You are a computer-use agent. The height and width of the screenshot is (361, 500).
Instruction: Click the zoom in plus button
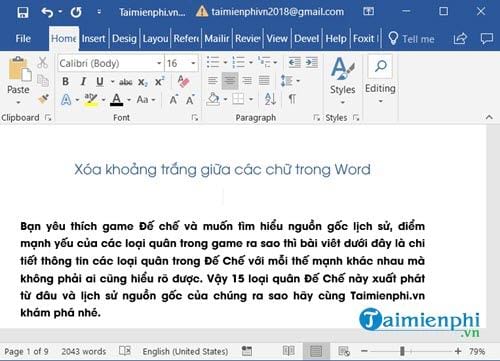[x=458, y=351]
